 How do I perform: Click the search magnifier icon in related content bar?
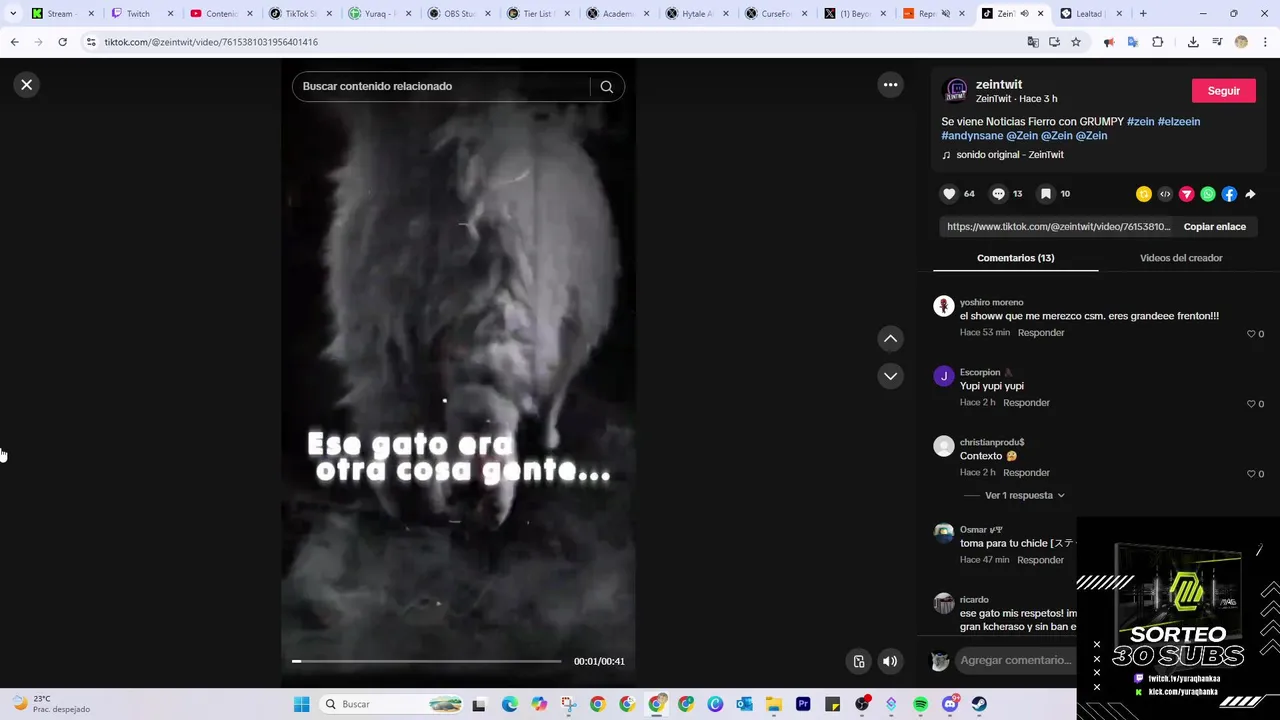pos(606,86)
